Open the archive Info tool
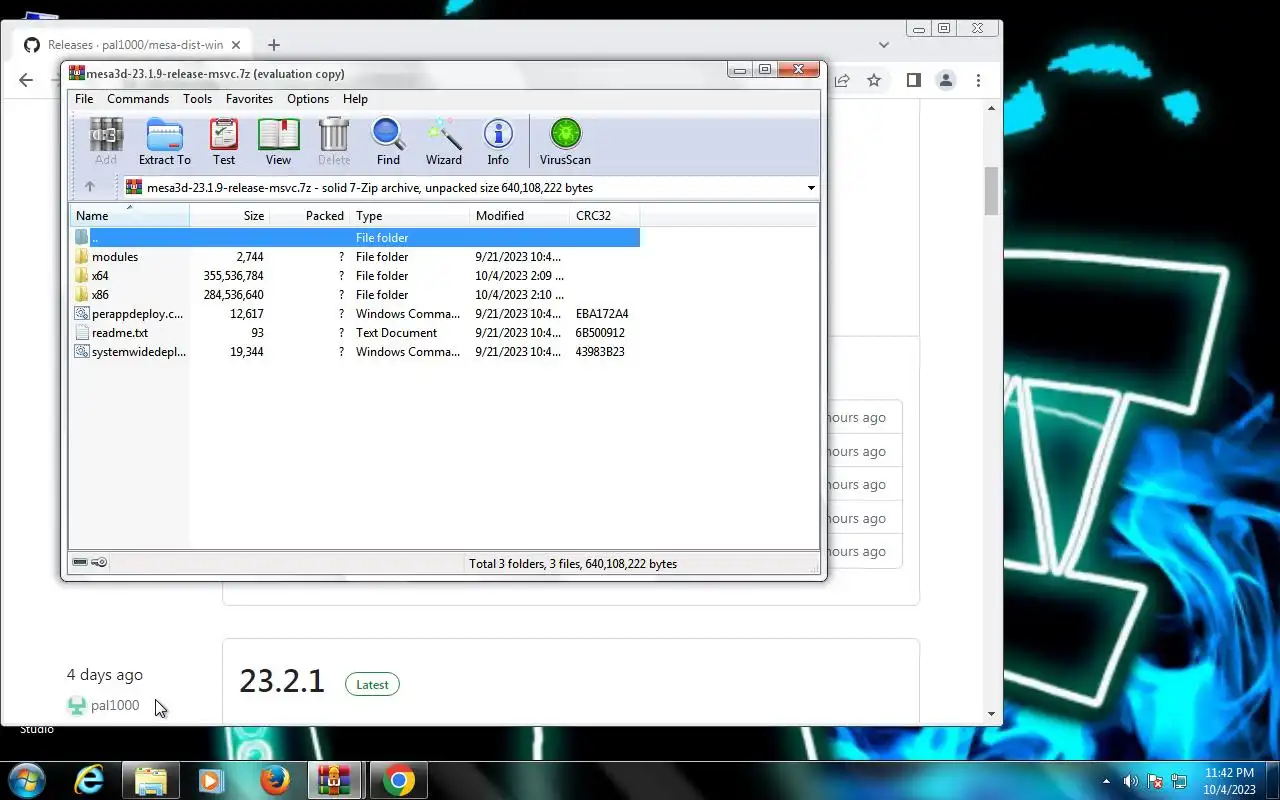The height and width of the screenshot is (800, 1280). coord(498,141)
